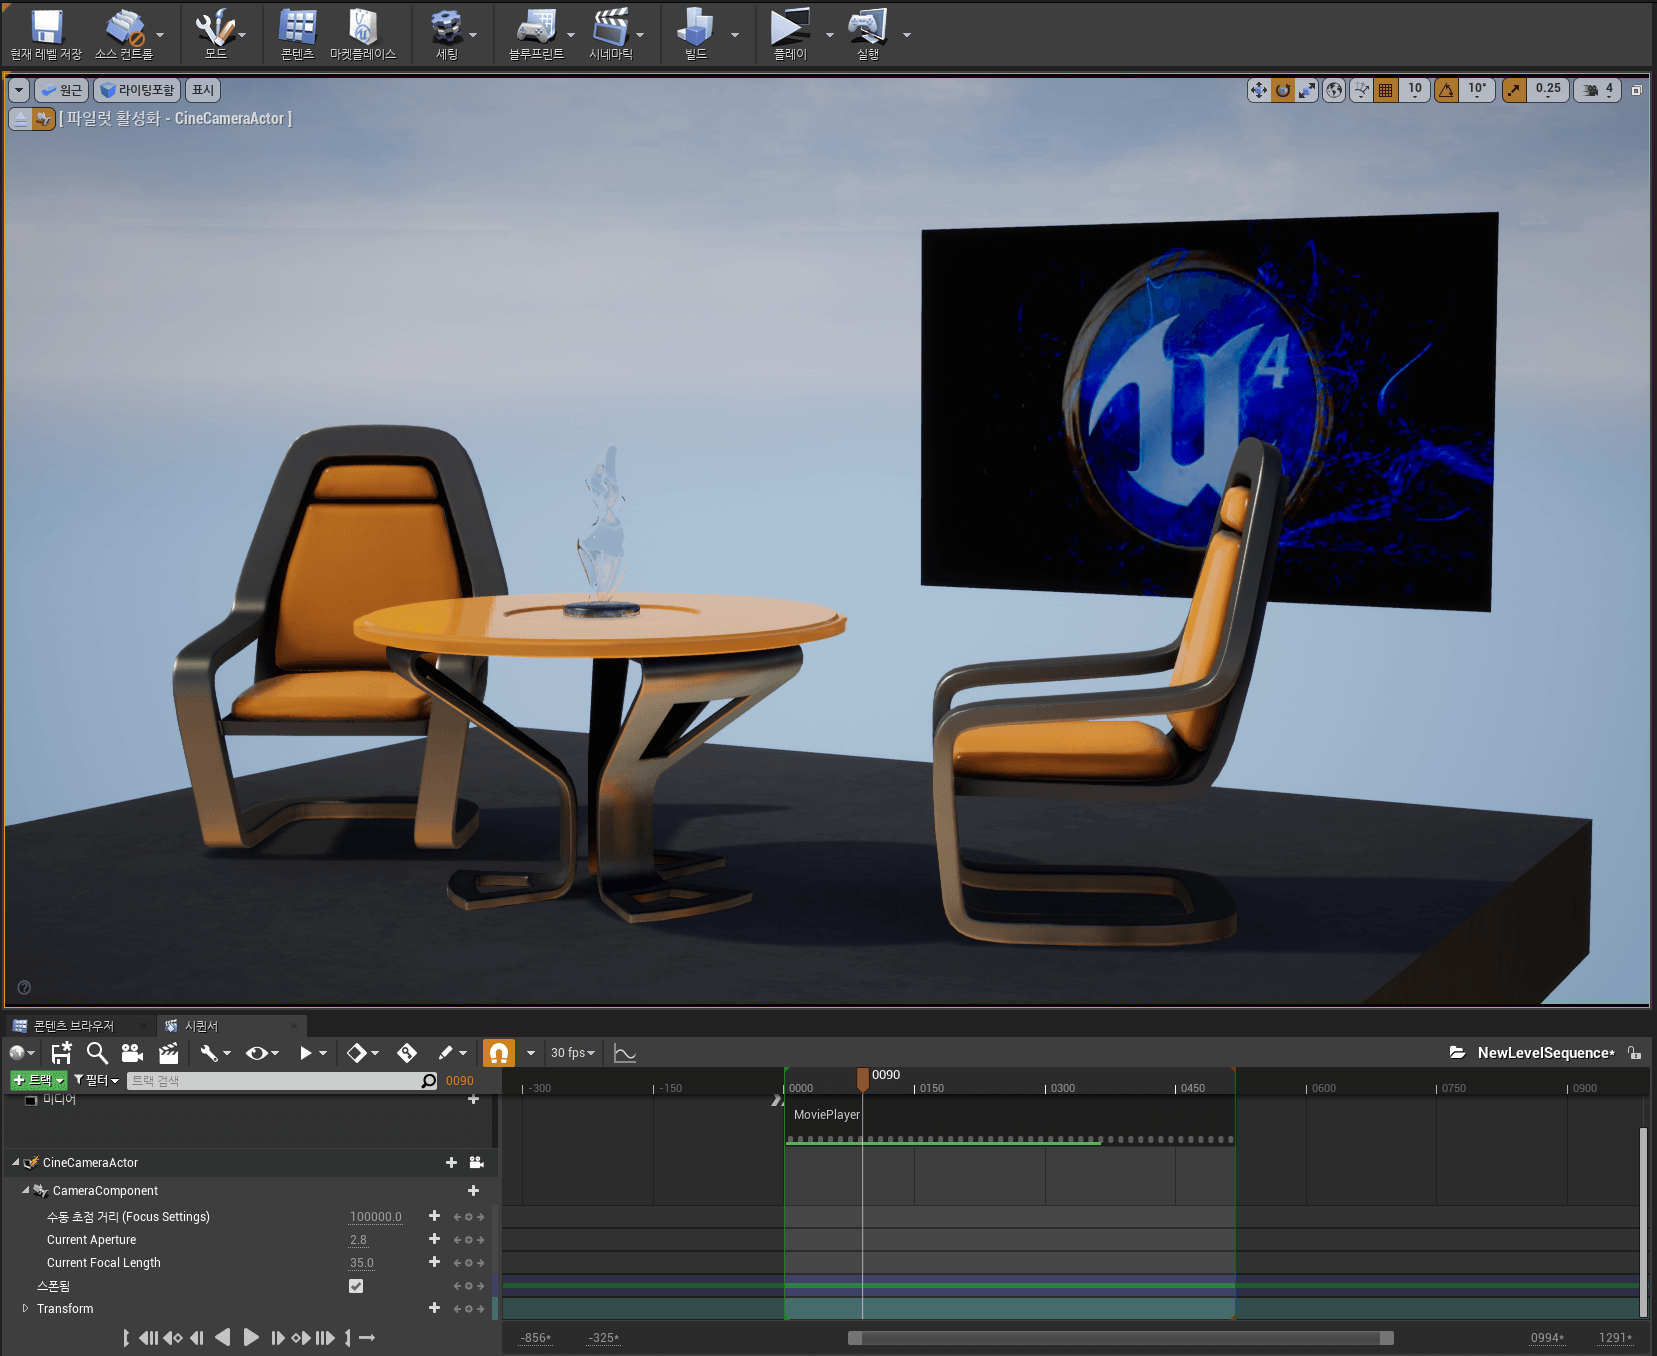Collapse the CineCameraActor track

click(15, 1162)
